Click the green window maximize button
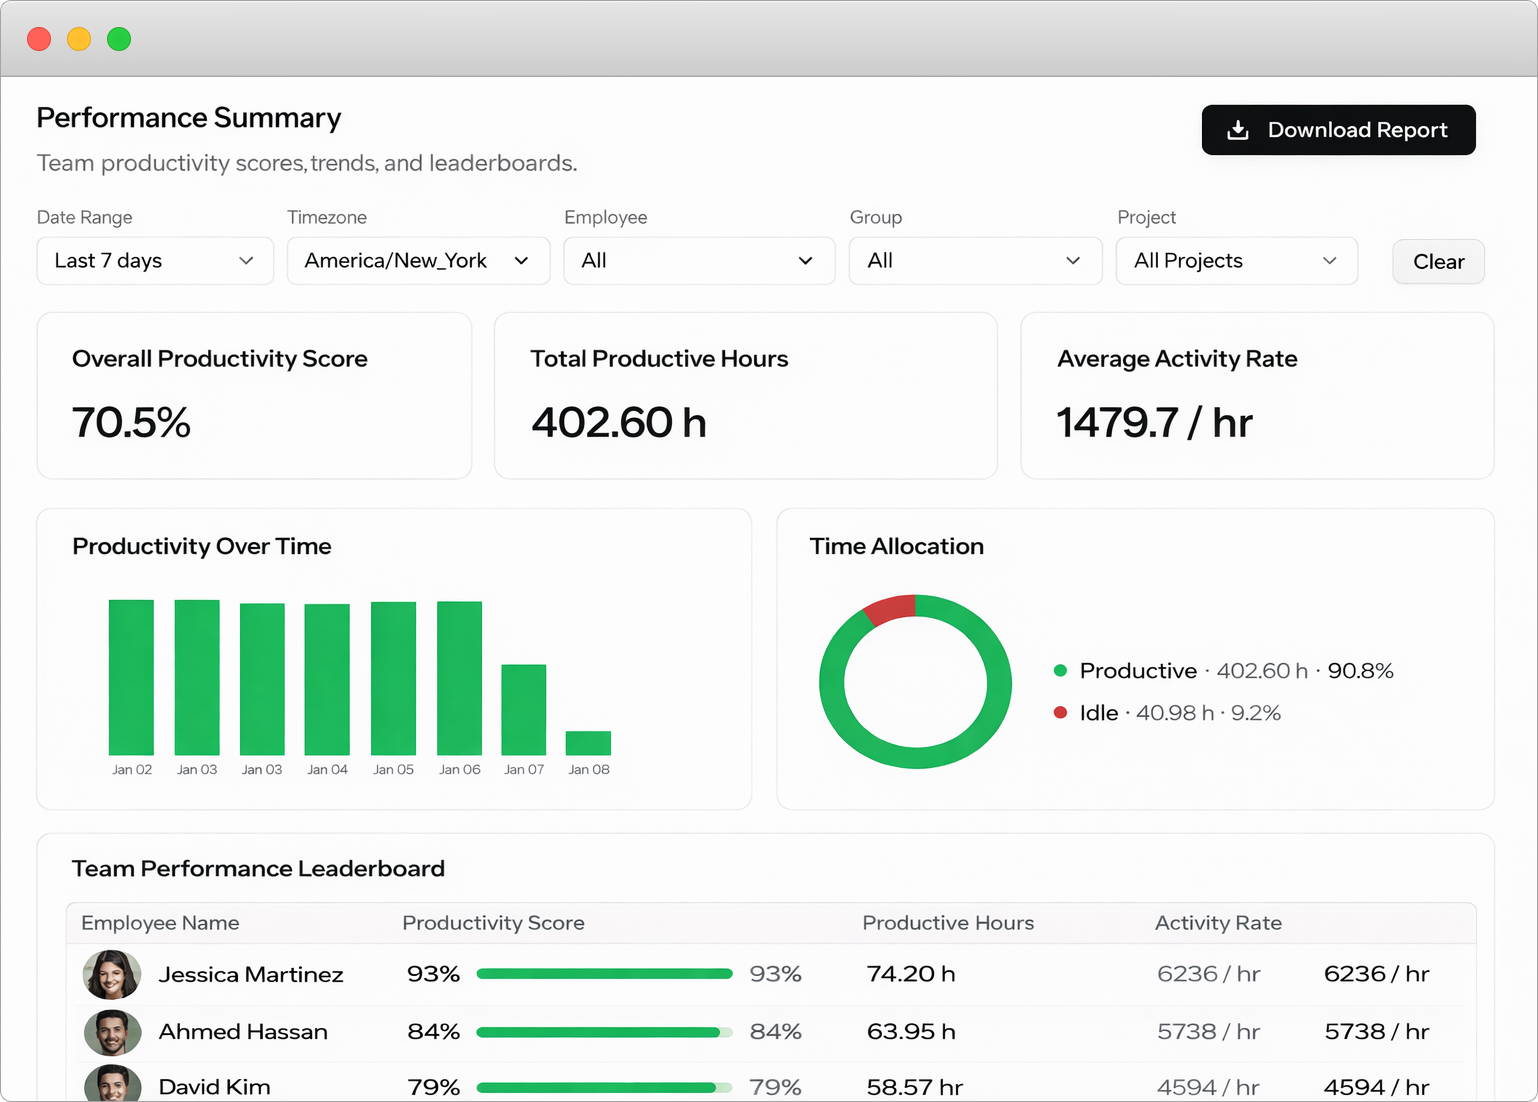1538x1102 pixels. point(119,39)
